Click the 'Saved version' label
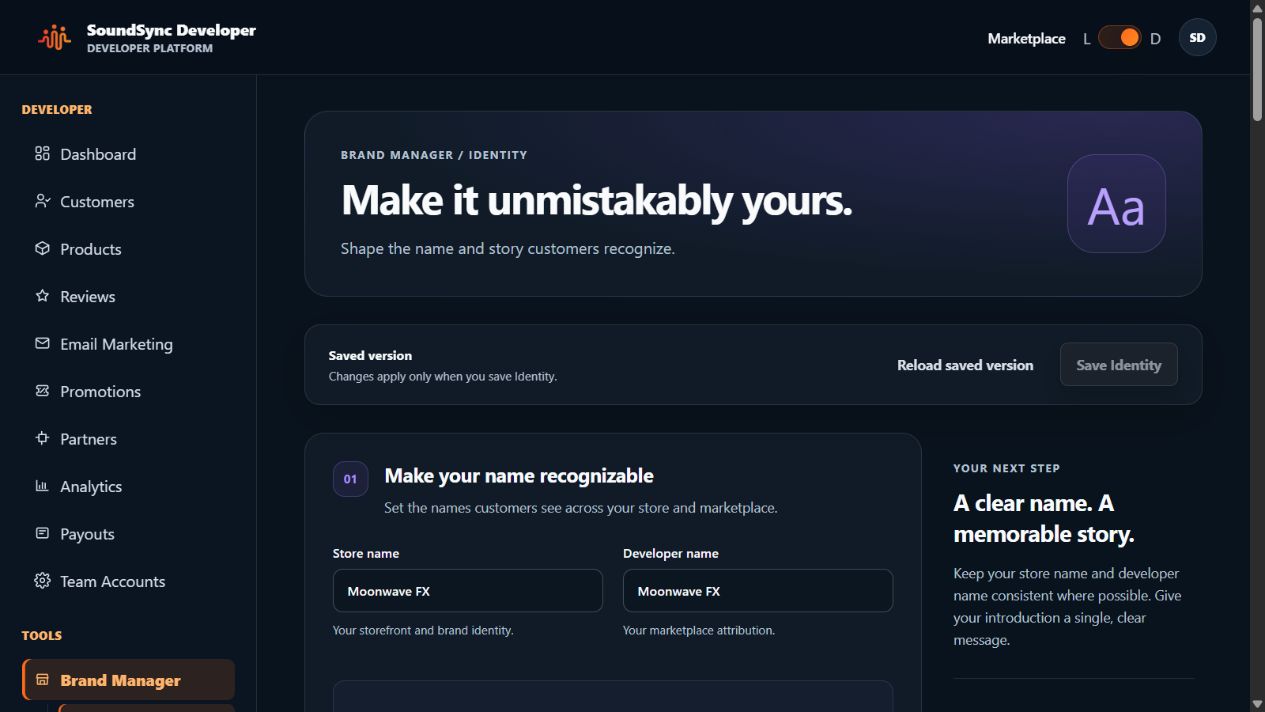Viewport: 1265px width, 712px height. (370, 355)
